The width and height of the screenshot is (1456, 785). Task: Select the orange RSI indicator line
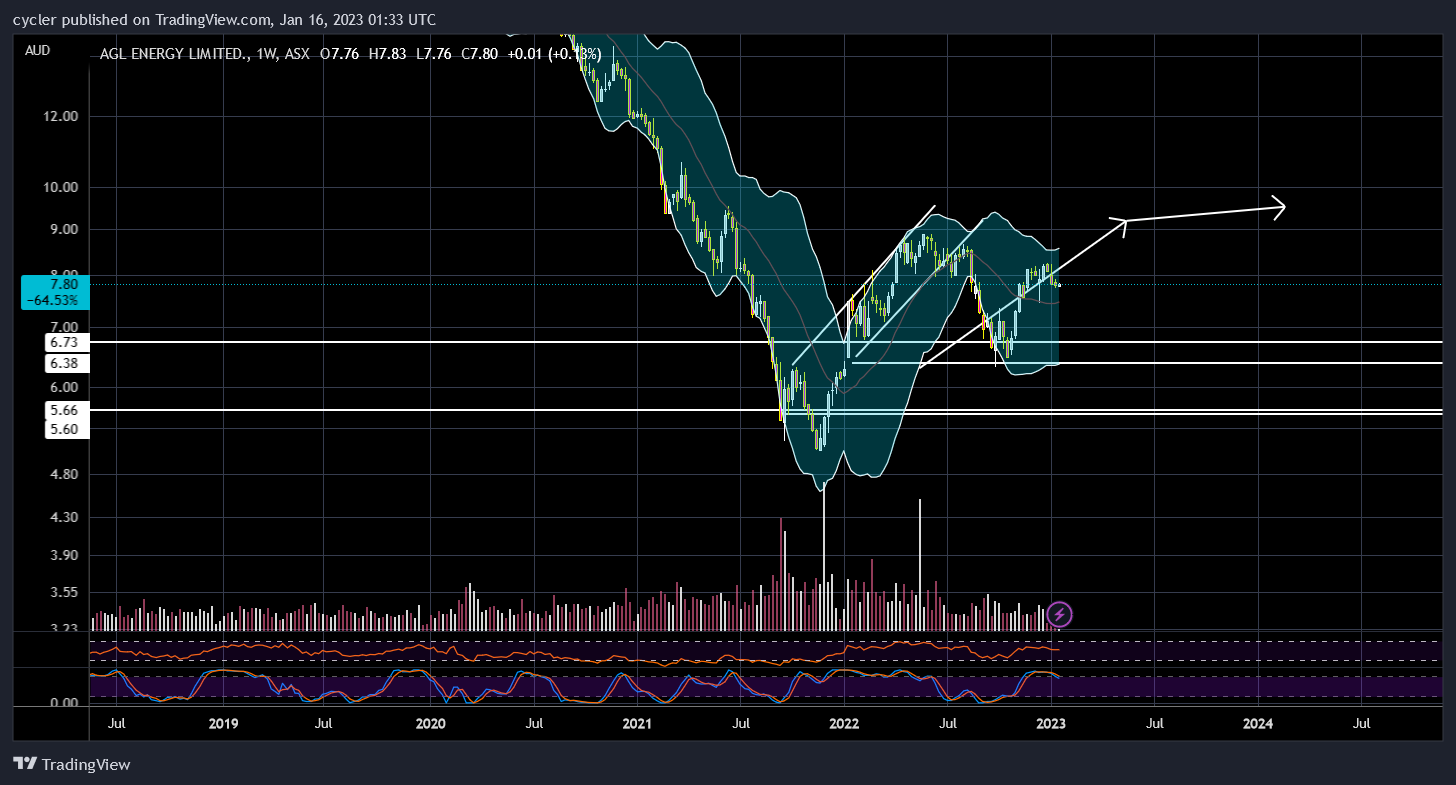tap(575, 656)
